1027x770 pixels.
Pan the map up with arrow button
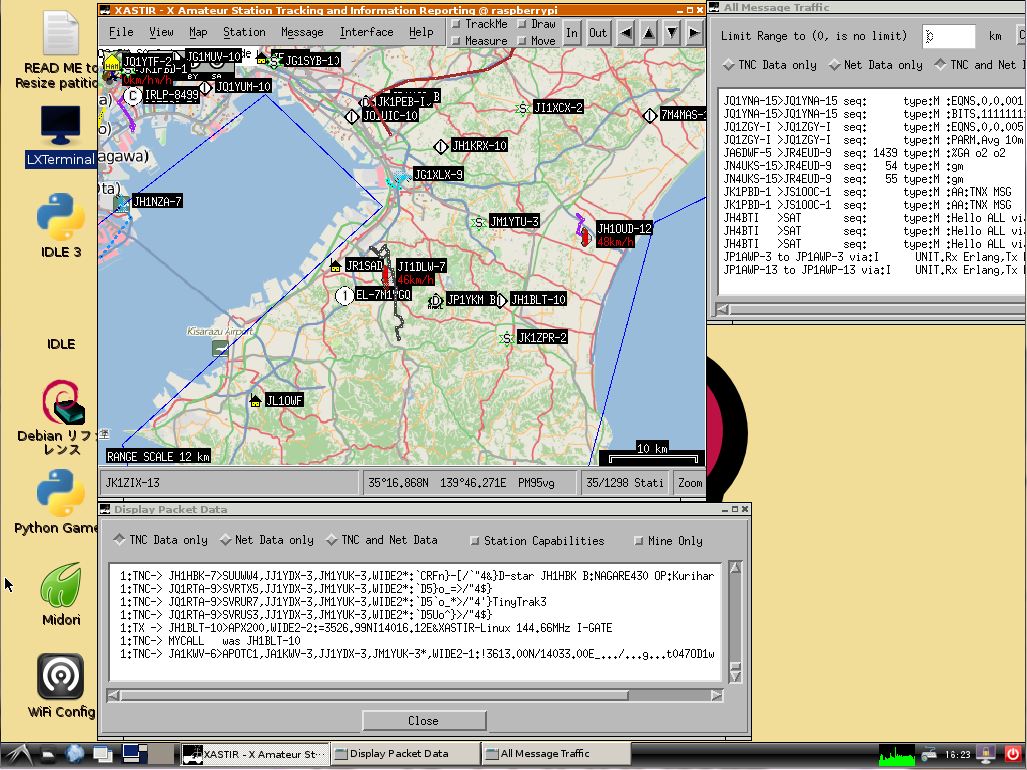[649, 32]
